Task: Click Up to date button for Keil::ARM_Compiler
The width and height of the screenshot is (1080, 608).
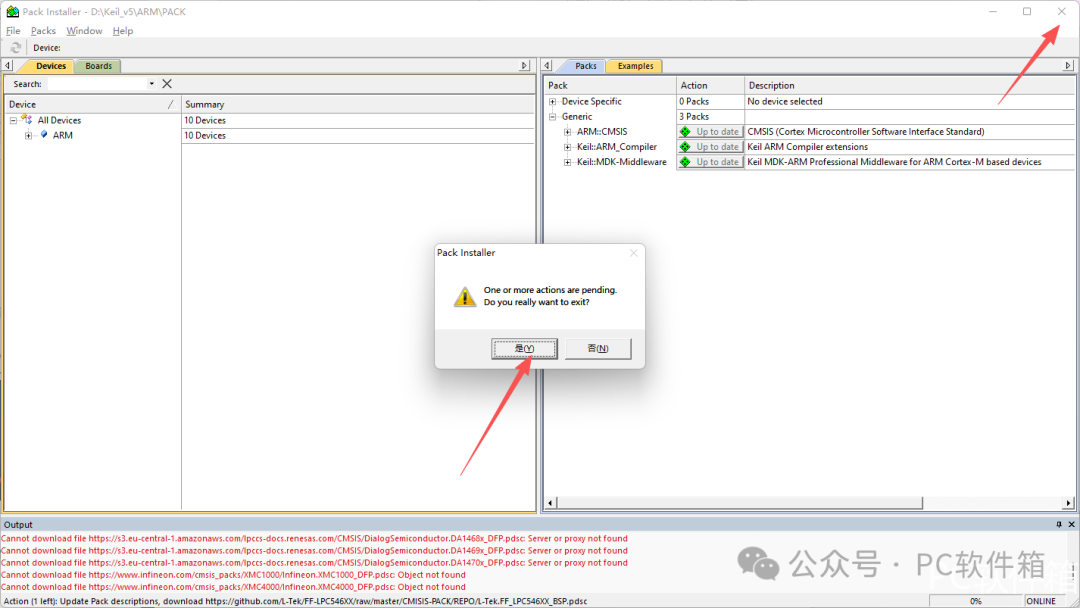Action: tap(710, 147)
